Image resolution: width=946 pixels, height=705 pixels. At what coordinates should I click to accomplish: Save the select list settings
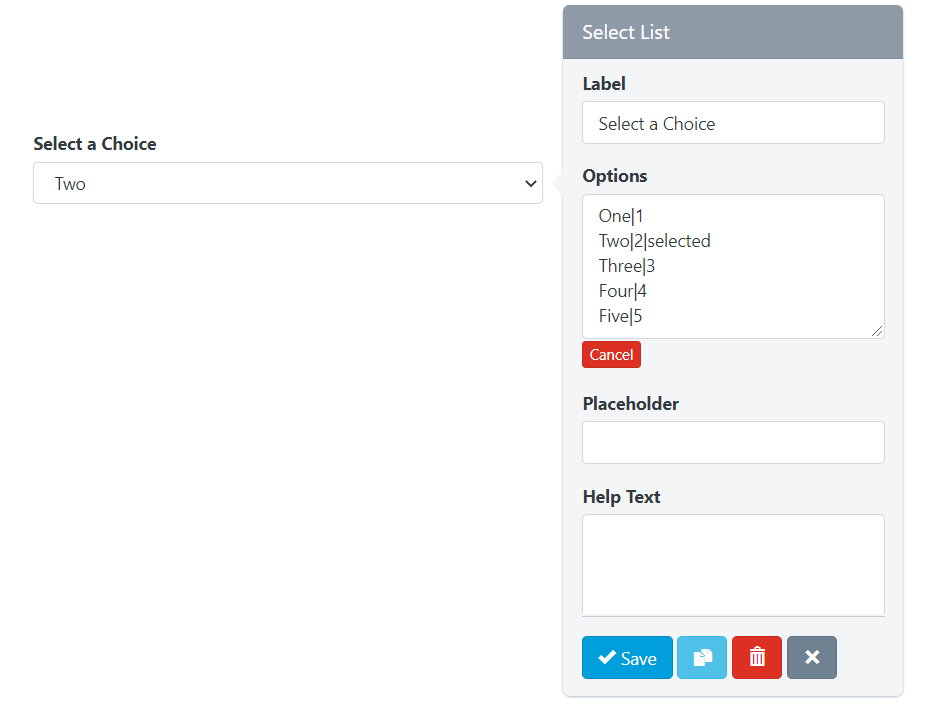628,658
